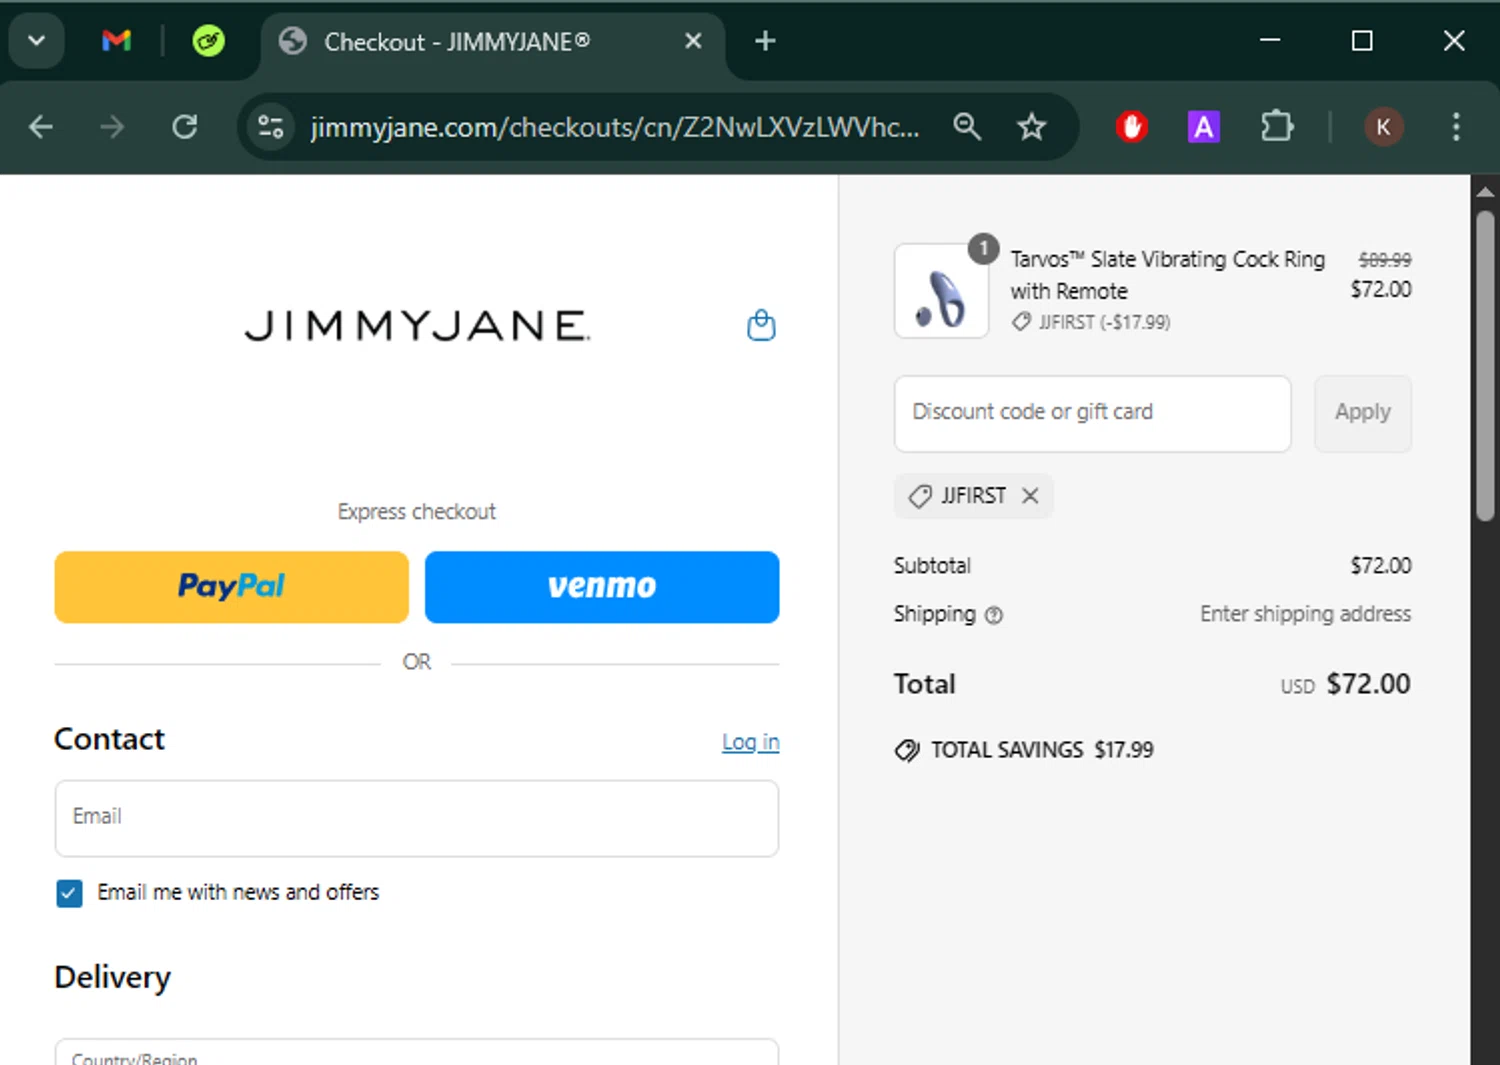Go forward to the next page
1500x1065 pixels.
click(112, 127)
